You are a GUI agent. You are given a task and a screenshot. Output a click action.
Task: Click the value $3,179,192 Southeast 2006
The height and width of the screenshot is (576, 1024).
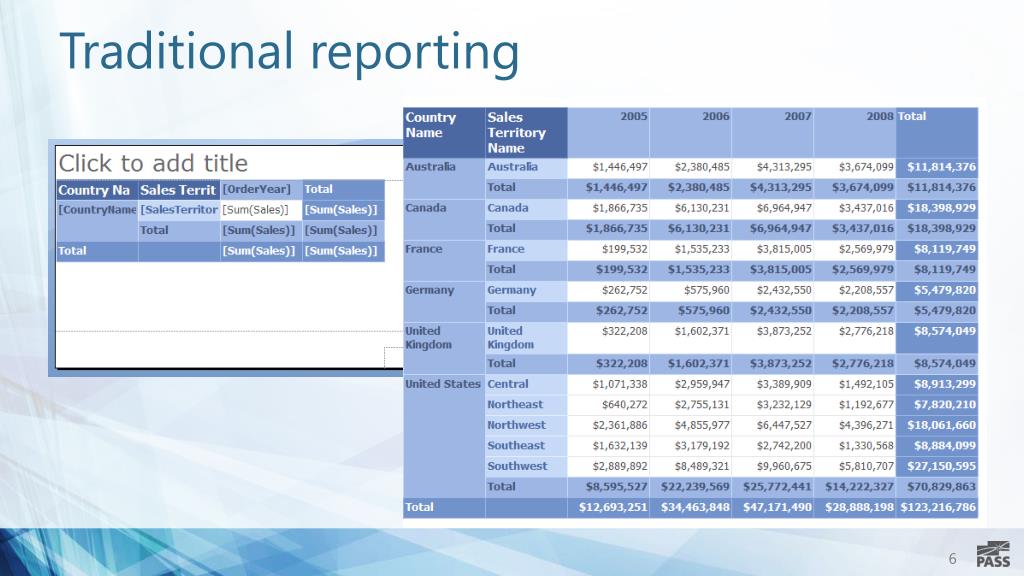click(691, 445)
